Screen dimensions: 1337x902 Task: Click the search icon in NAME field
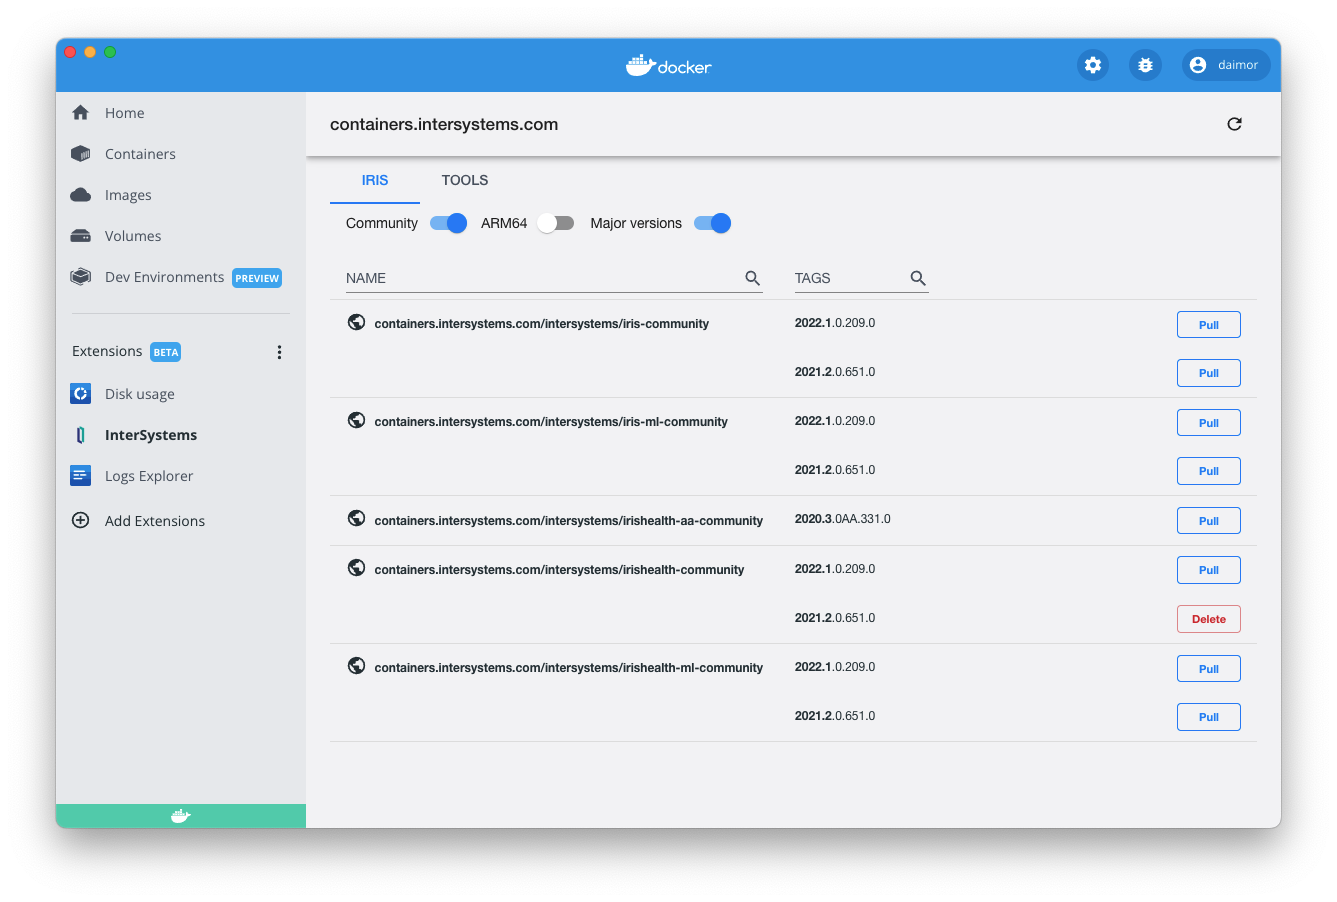click(753, 278)
